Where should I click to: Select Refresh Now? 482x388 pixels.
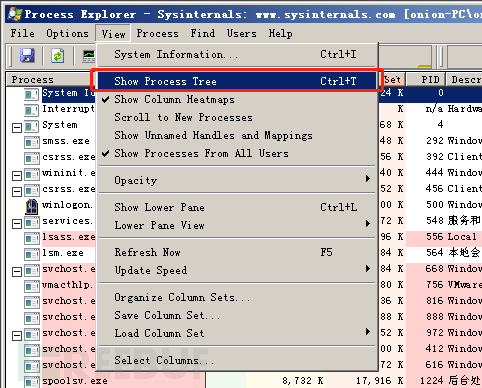(x=237, y=252)
